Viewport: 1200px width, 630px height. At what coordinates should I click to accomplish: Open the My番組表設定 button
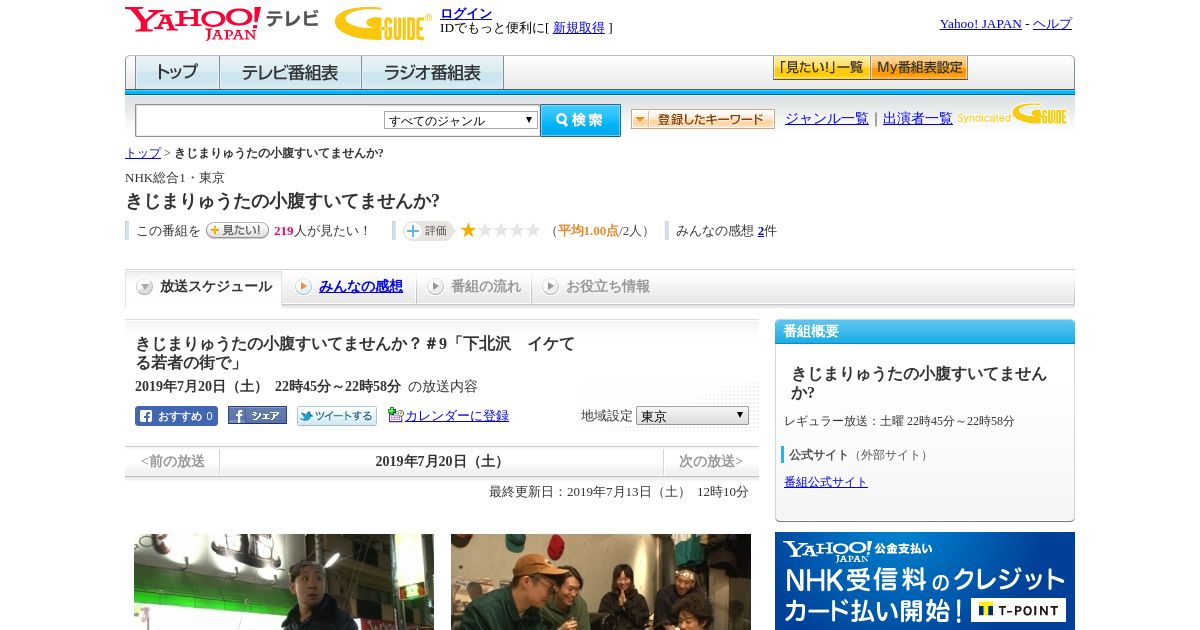(x=919, y=68)
